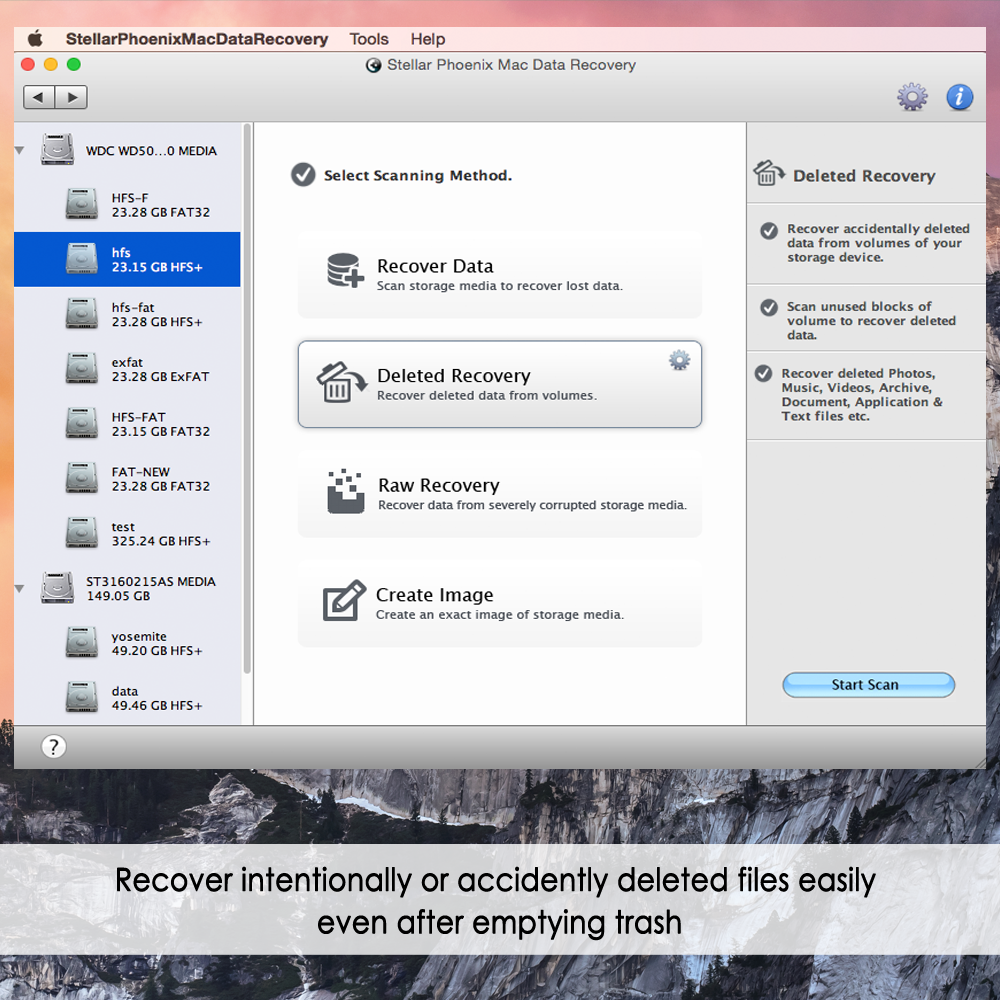The image size is (1000, 1000).
Task: Go back with the left arrow button
Action: (39, 97)
